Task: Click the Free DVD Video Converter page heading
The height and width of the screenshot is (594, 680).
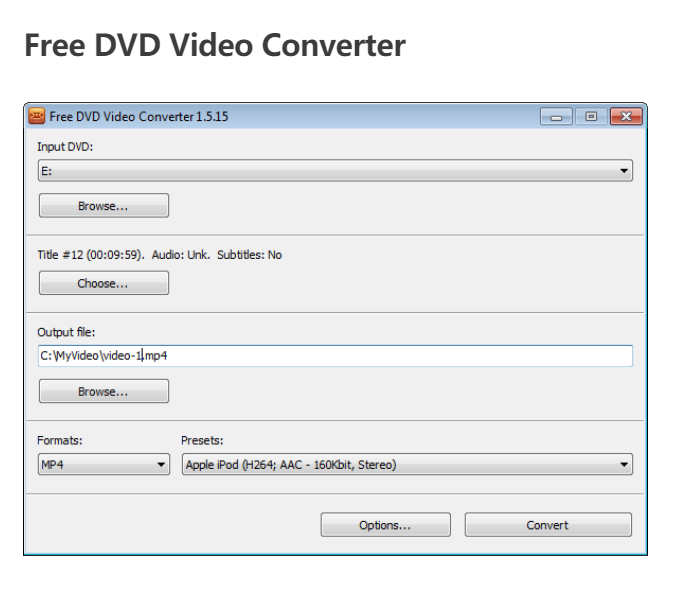Action: click(215, 45)
